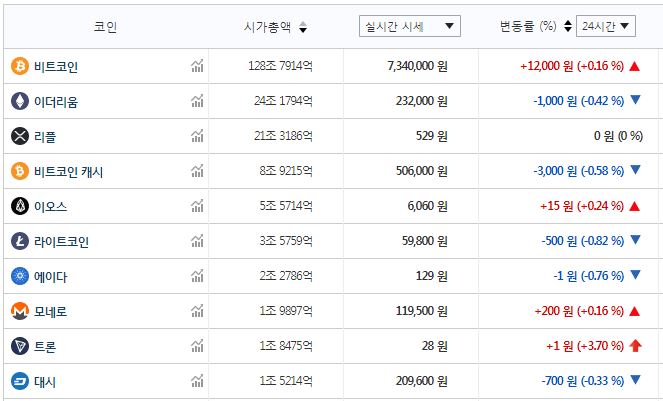Screen dimensions: 663x401
Task: Open the chart icon for 이오스 row
Action: (x=197, y=206)
